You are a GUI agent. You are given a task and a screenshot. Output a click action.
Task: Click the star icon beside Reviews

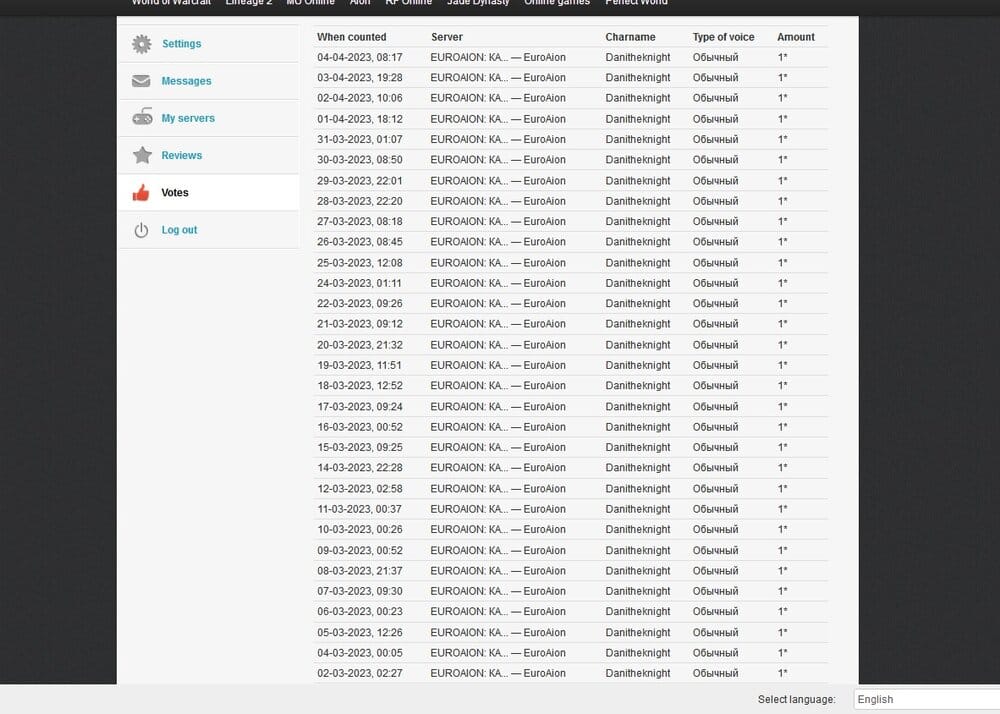point(142,155)
